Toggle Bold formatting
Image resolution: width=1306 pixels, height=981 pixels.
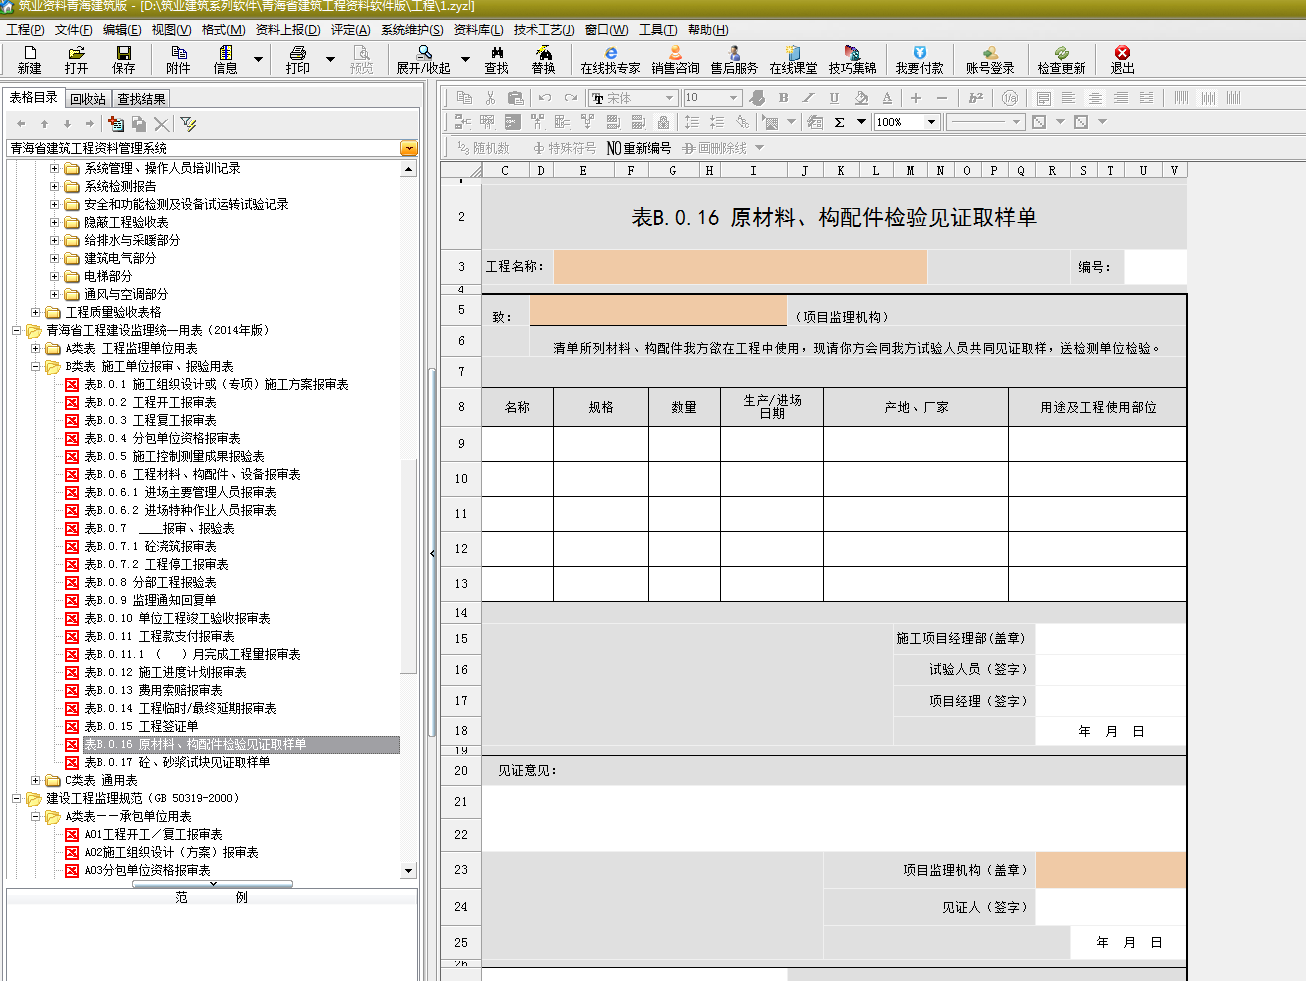[x=783, y=98]
